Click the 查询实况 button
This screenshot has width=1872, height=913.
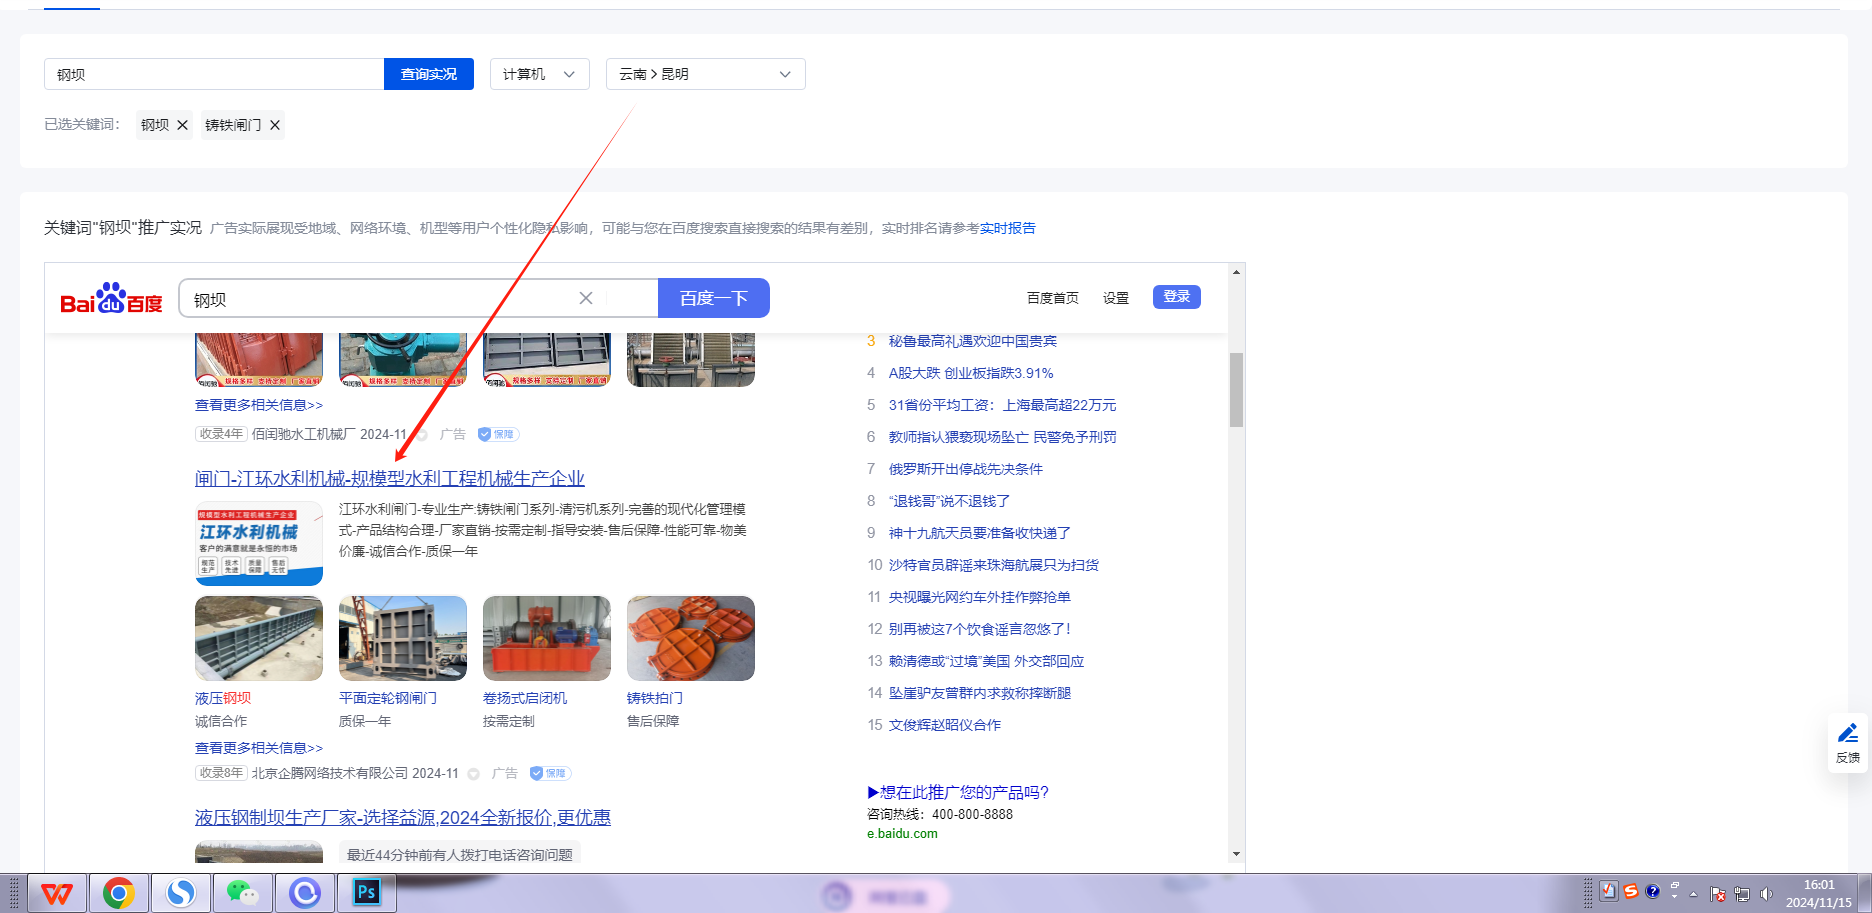(428, 74)
